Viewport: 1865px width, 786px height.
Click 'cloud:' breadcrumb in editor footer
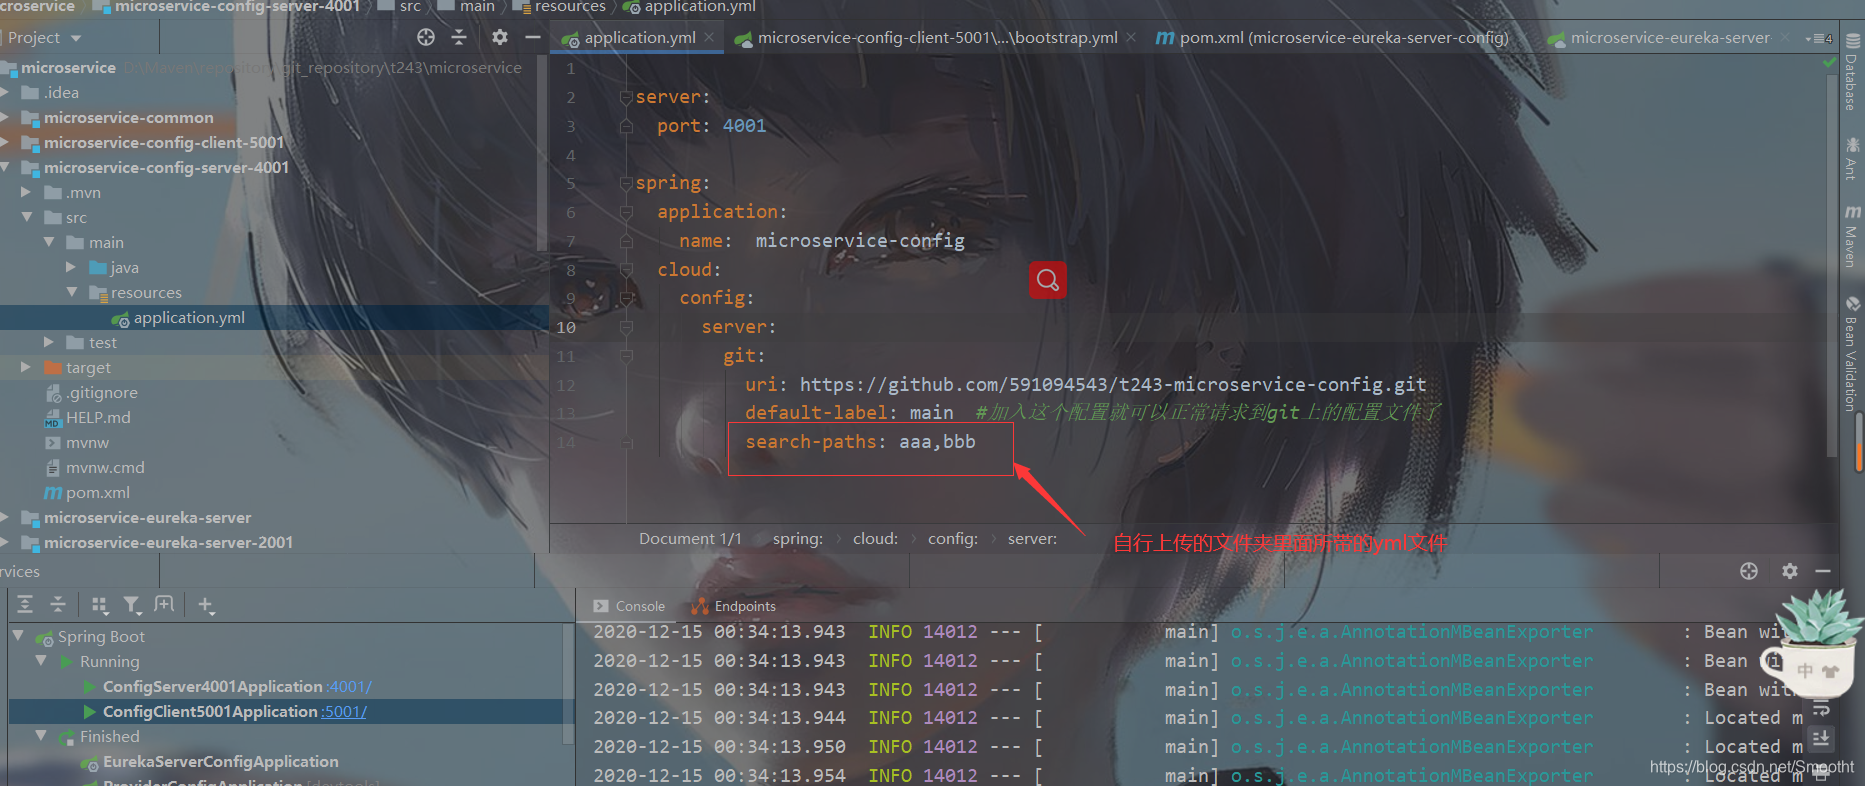[875, 538]
